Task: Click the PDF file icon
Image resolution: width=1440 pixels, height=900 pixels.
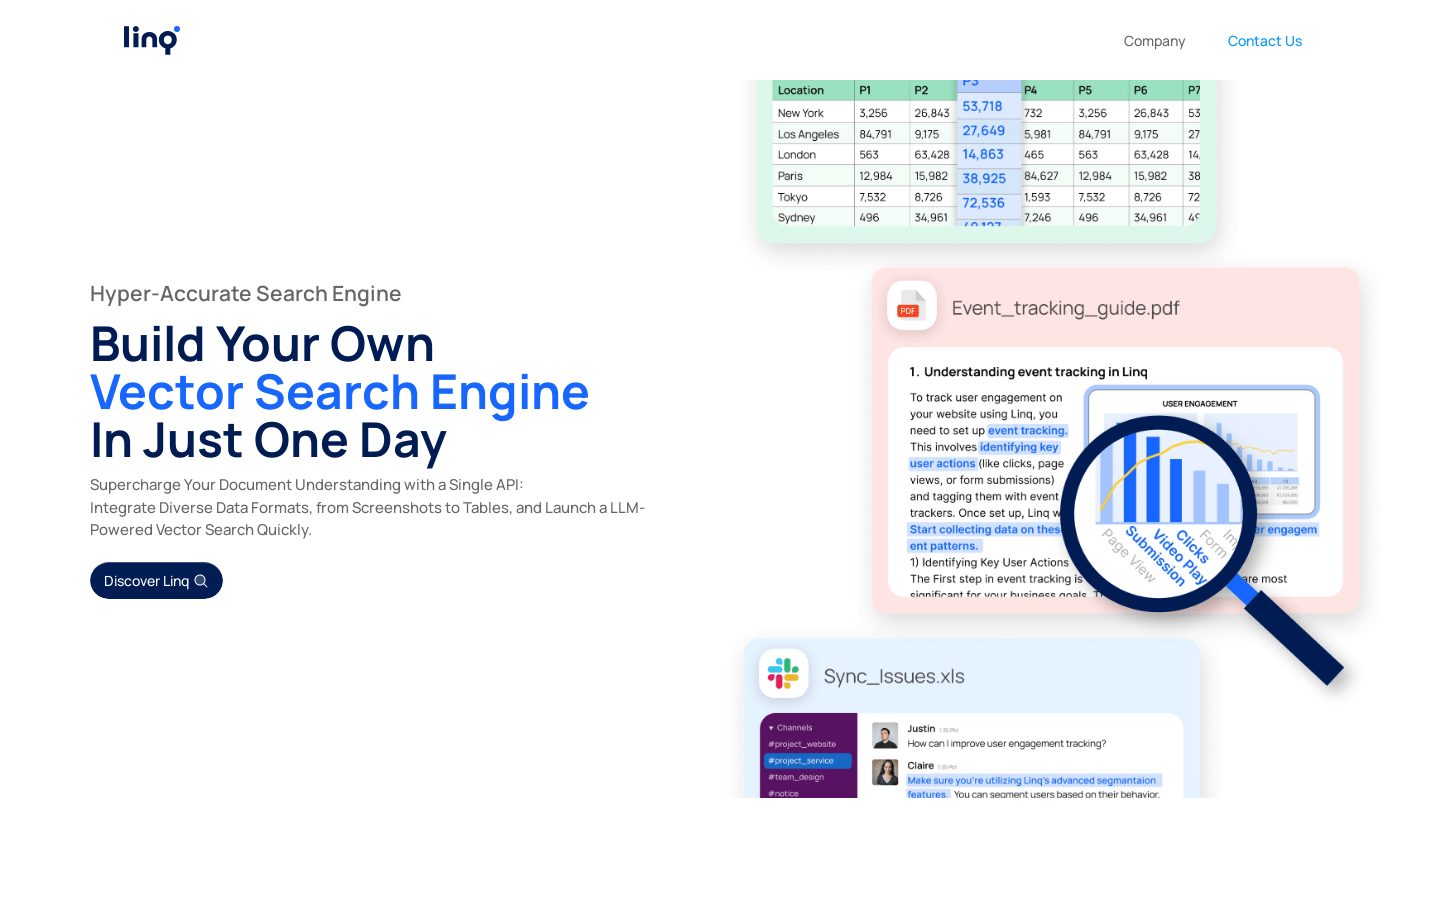Action: (911, 306)
